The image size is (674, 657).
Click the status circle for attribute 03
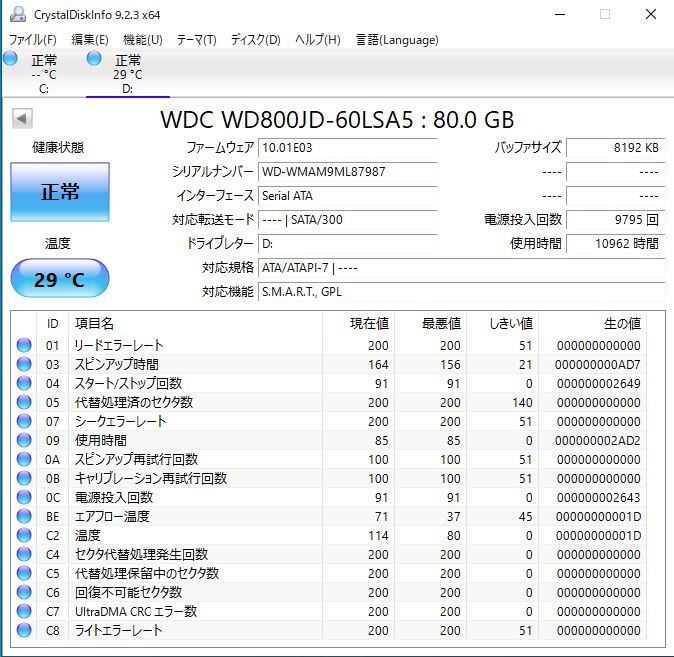coord(24,364)
